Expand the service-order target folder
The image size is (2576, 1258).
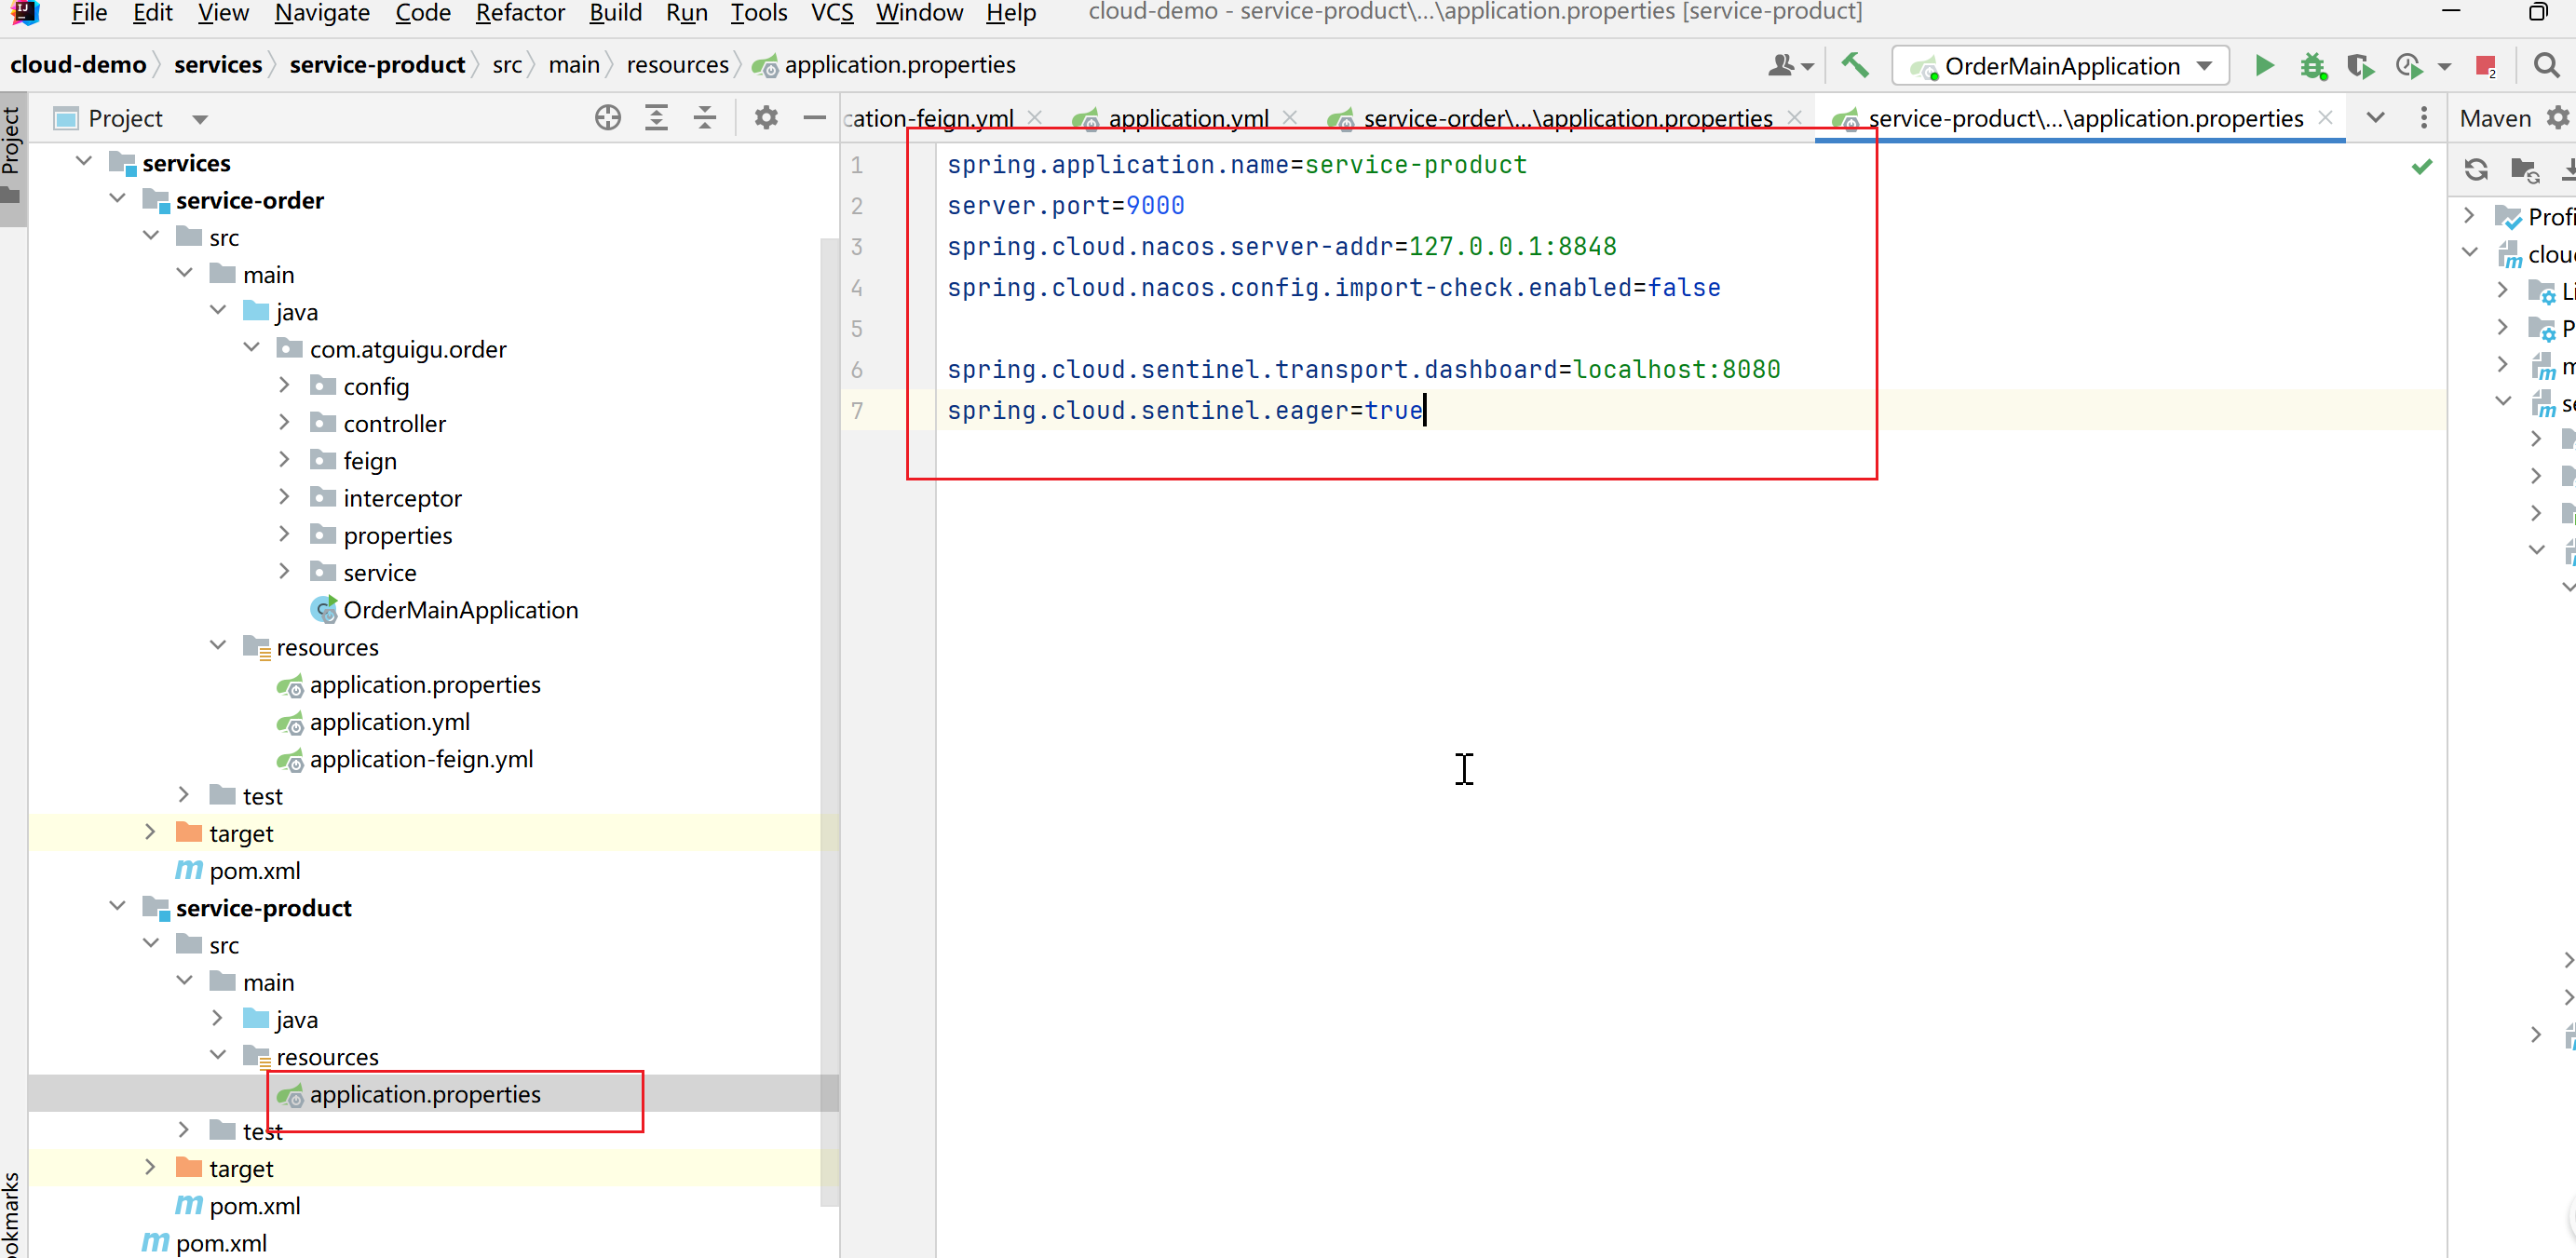[151, 832]
